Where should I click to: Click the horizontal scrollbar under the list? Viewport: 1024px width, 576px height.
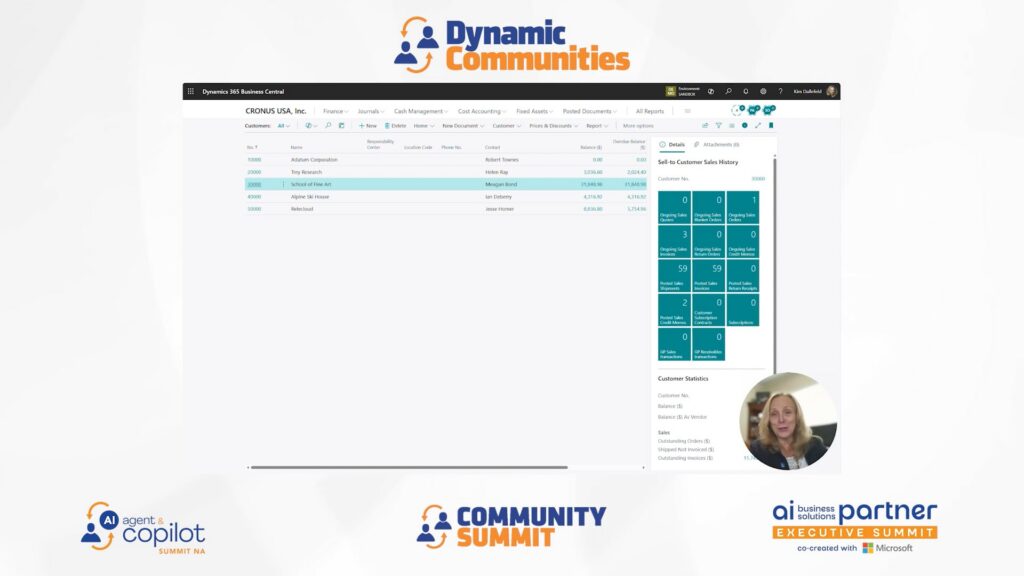click(x=409, y=468)
